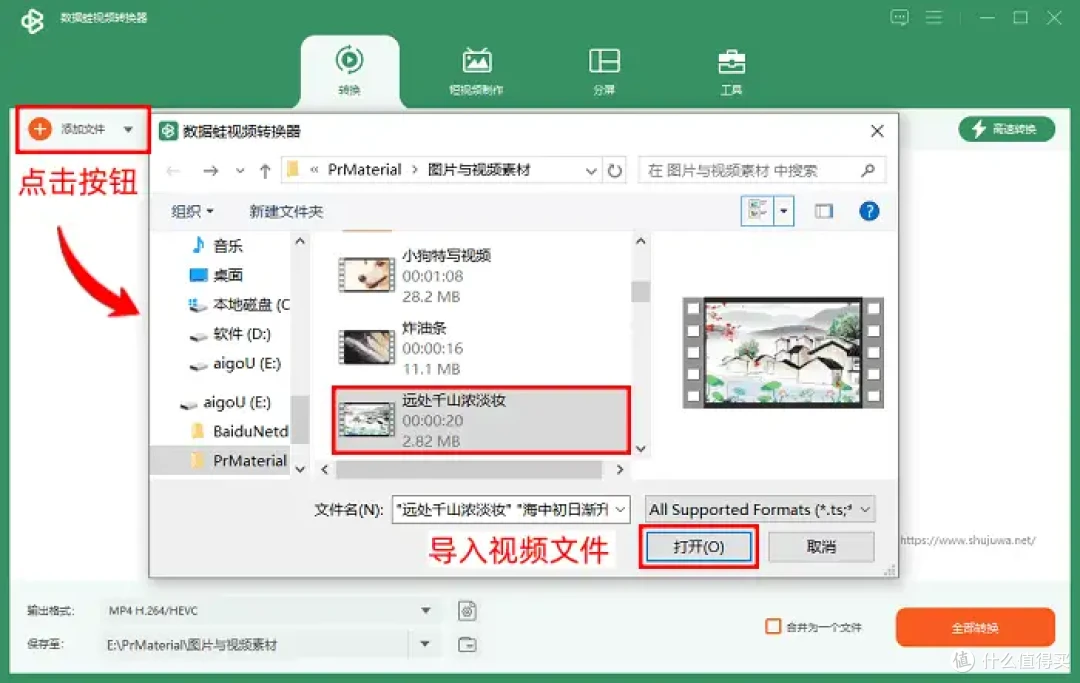Open the 短视频制作 tab
1080x683 pixels.
pyautogui.click(x=476, y=71)
